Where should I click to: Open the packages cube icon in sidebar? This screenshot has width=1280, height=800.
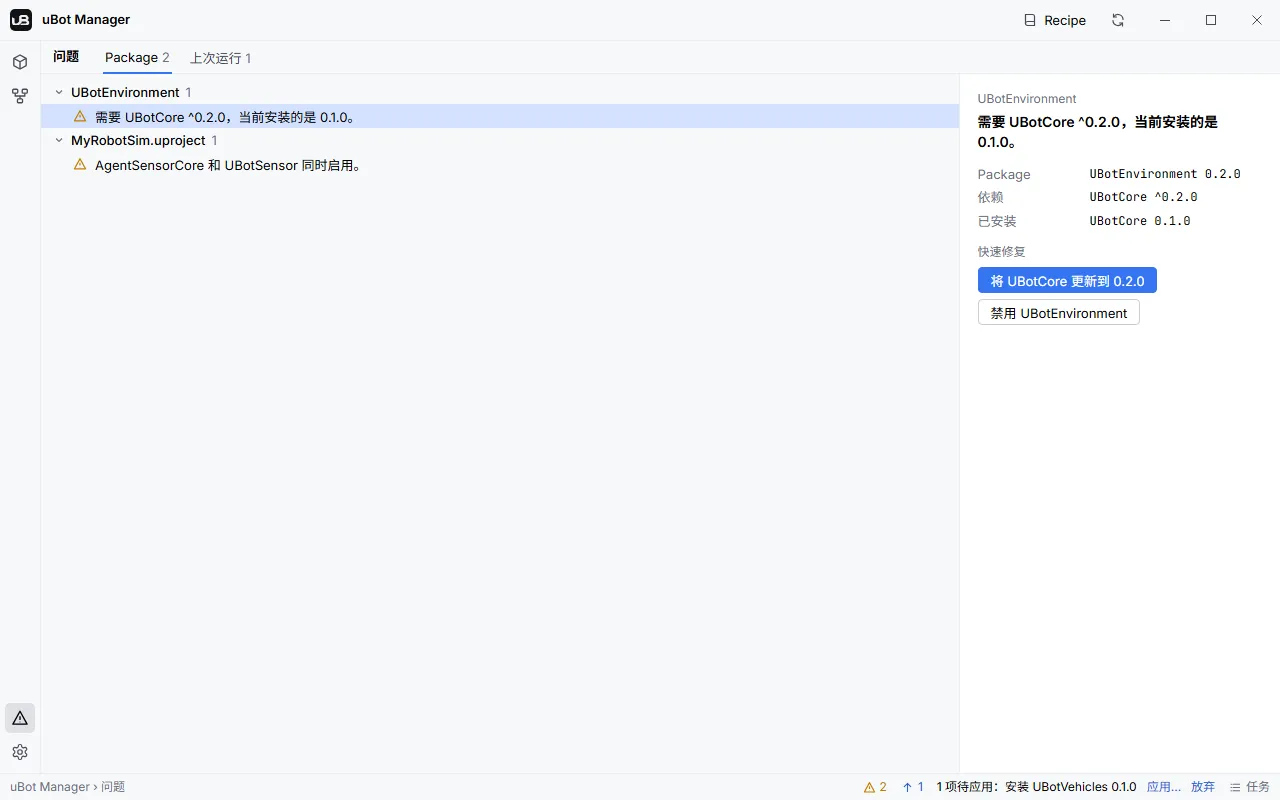click(x=20, y=62)
